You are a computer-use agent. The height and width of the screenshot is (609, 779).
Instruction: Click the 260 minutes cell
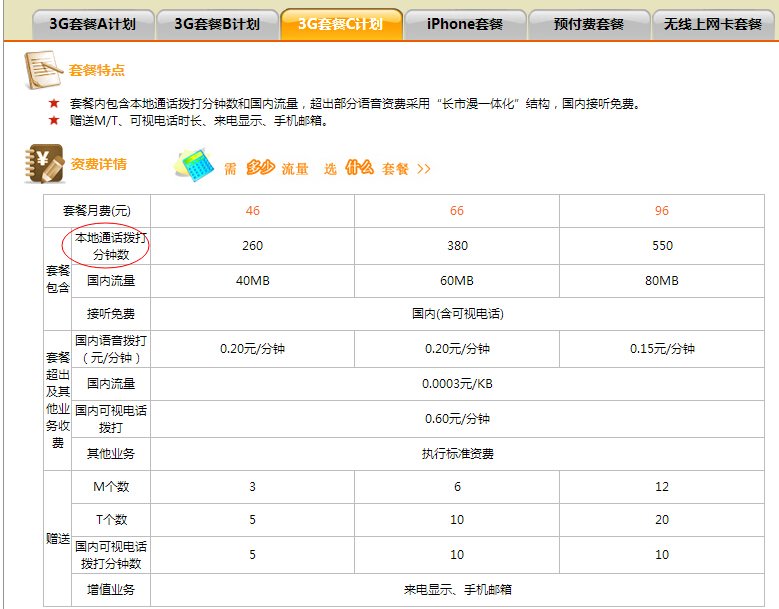point(252,246)
